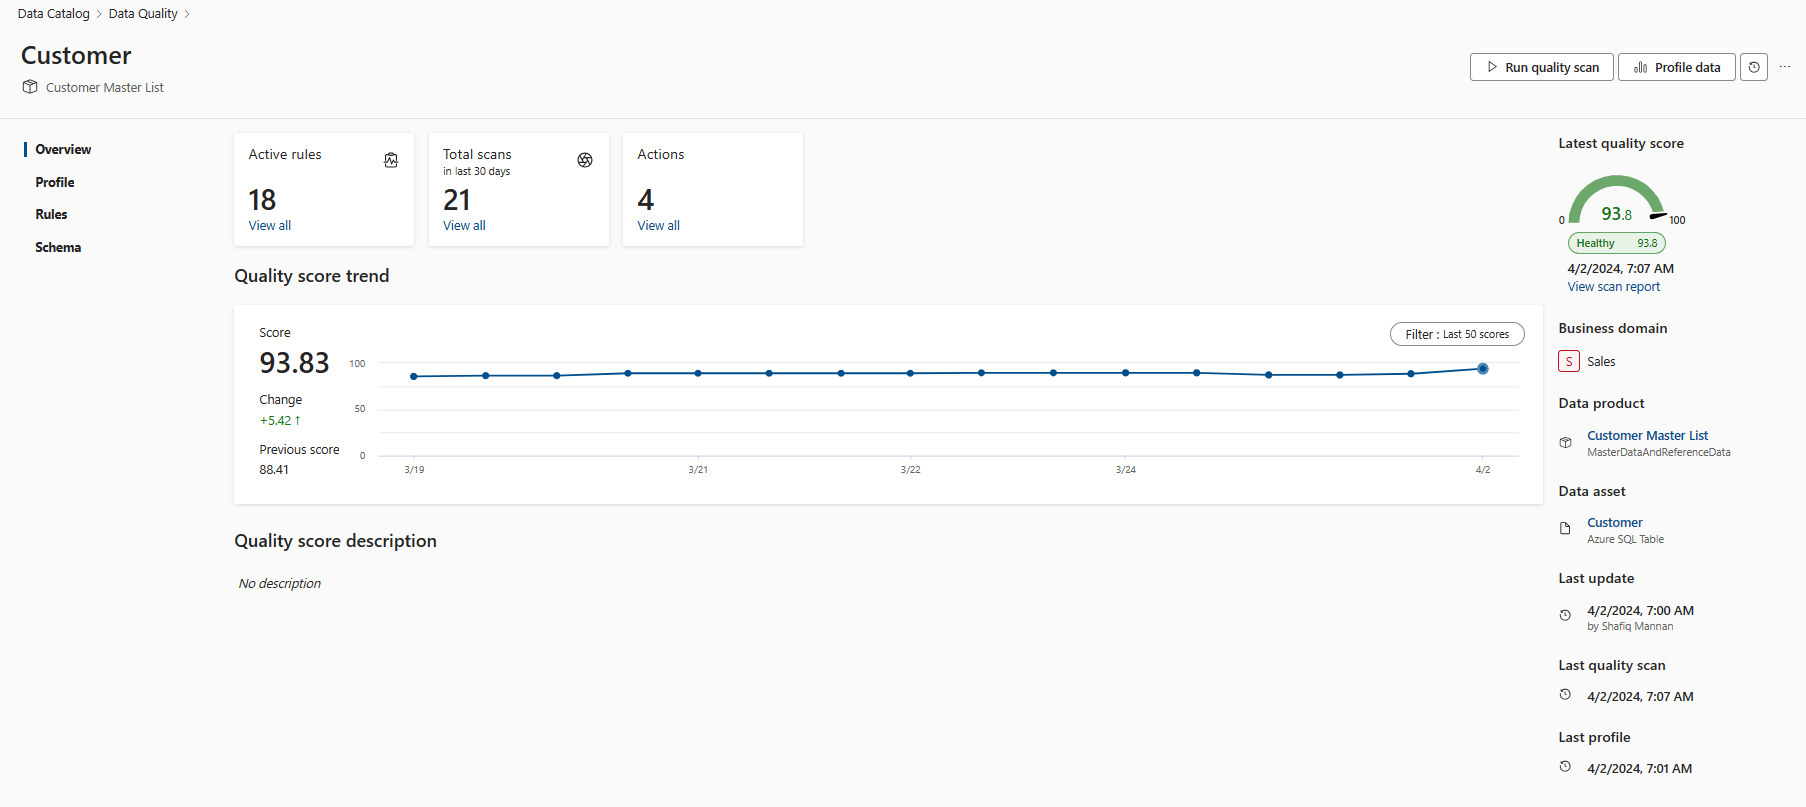Viewport: 1806px width, 807px height.
Task: Open the Last 50 scores filter
Action: pyautogui.click(x=1457, y=334)
